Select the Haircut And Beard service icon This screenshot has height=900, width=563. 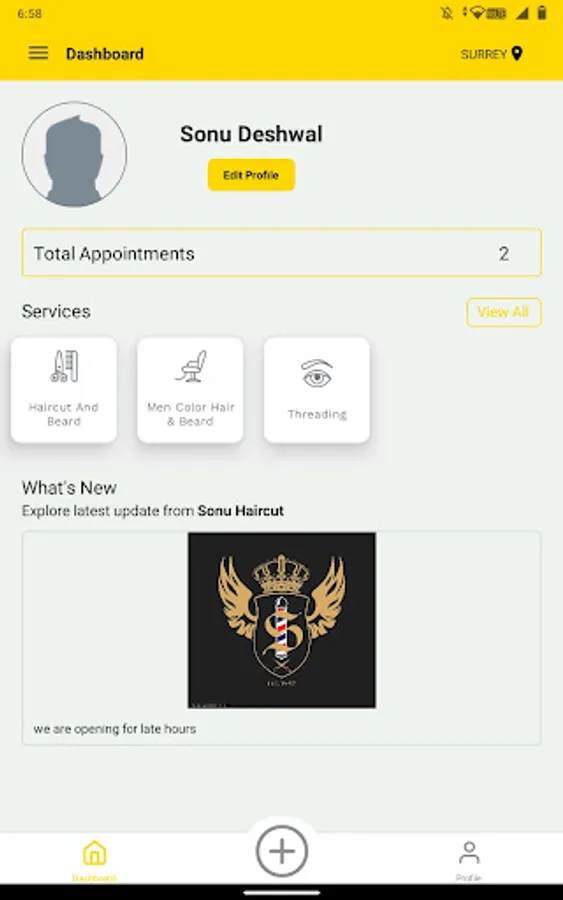[64, 366]
